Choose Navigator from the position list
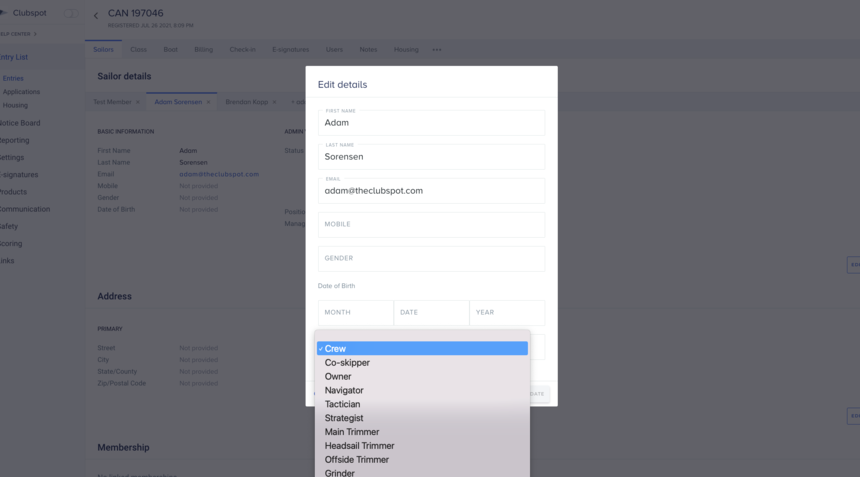Viewport: 860px width, 477px height. tap(422, 390)
